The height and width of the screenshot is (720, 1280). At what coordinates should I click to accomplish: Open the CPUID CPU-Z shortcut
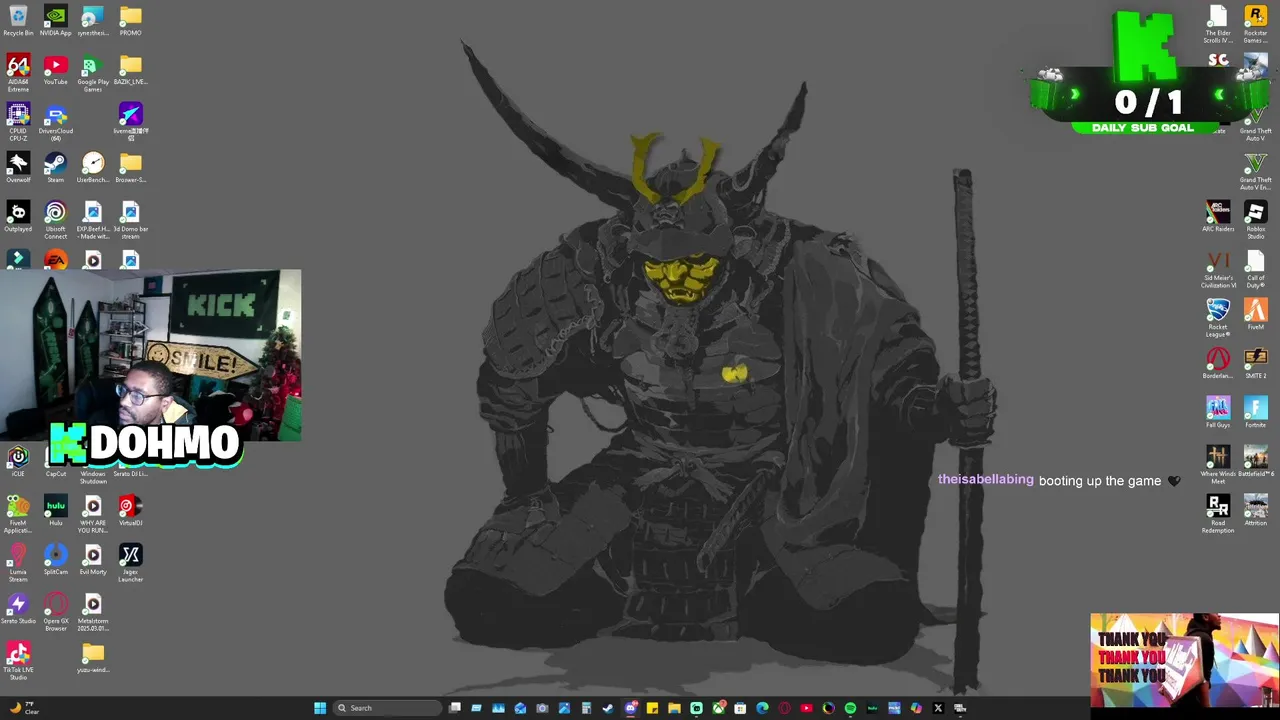coord(18,122)
